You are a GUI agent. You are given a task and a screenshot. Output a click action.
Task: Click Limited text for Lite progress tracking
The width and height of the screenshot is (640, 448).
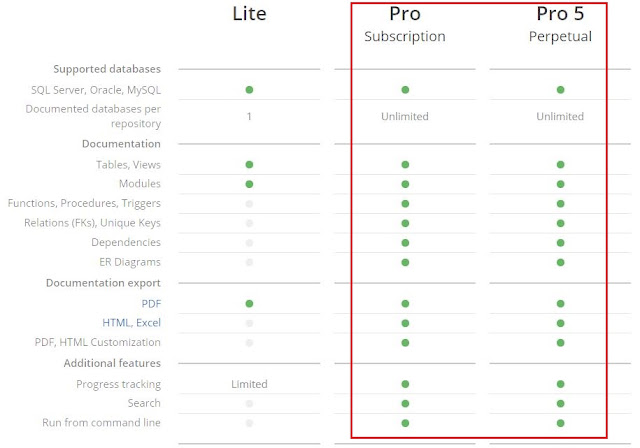tap(249, 384)
